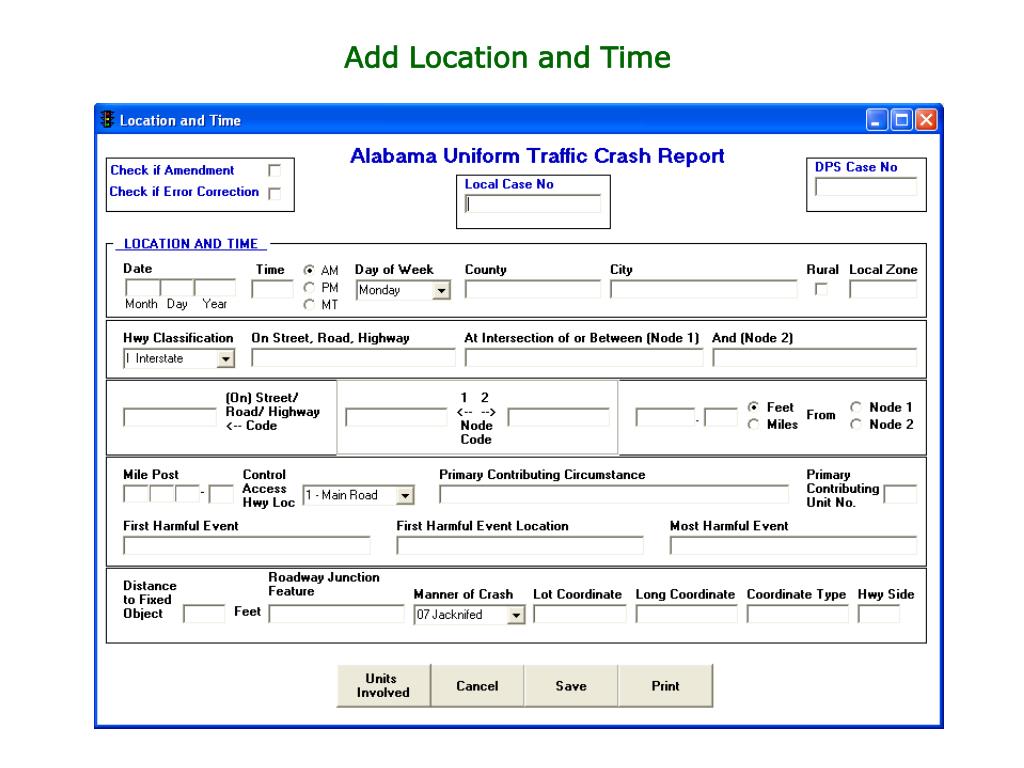Select the Node 1 radio button
The image size is (1024, 768).
[856, 407]
